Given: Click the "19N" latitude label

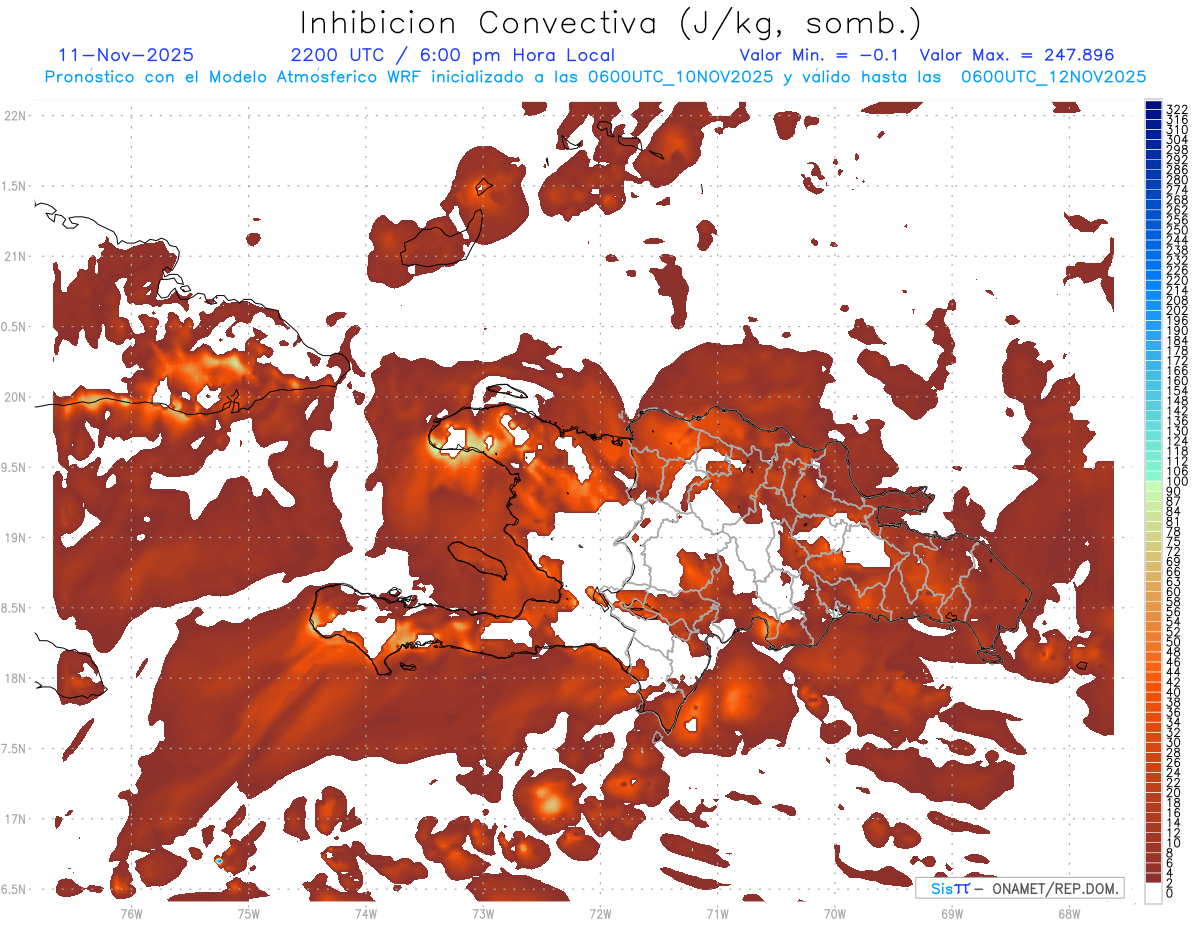Looking at the screenshot, I should [15, 538].
